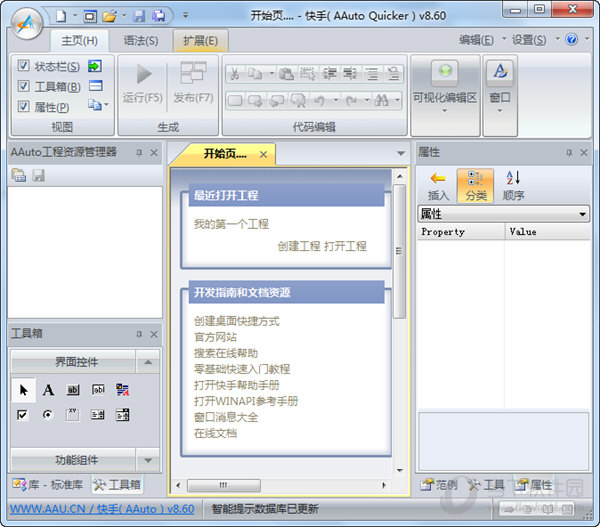Click the Redo arrow icon

tap(351, 101)
